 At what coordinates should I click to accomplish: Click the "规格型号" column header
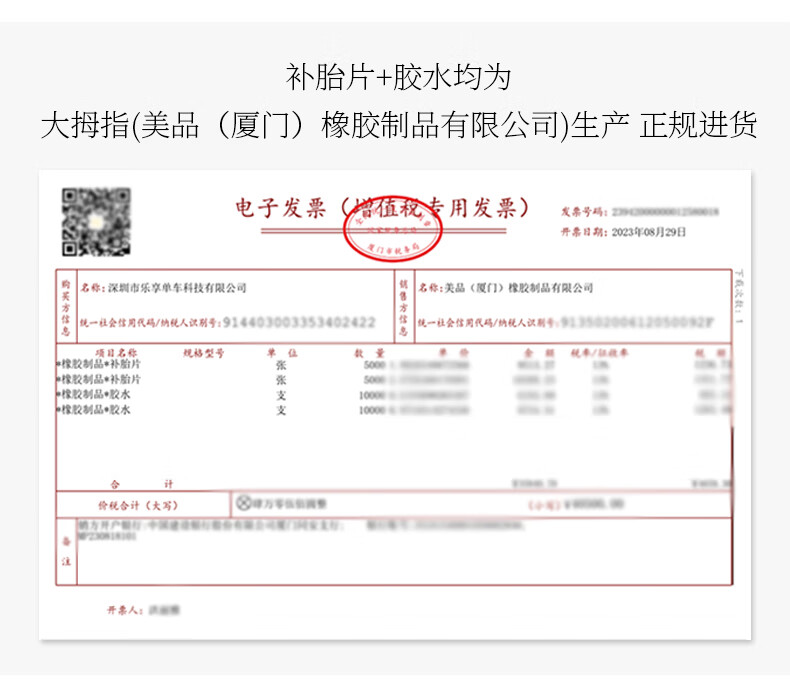coord(204,353)
